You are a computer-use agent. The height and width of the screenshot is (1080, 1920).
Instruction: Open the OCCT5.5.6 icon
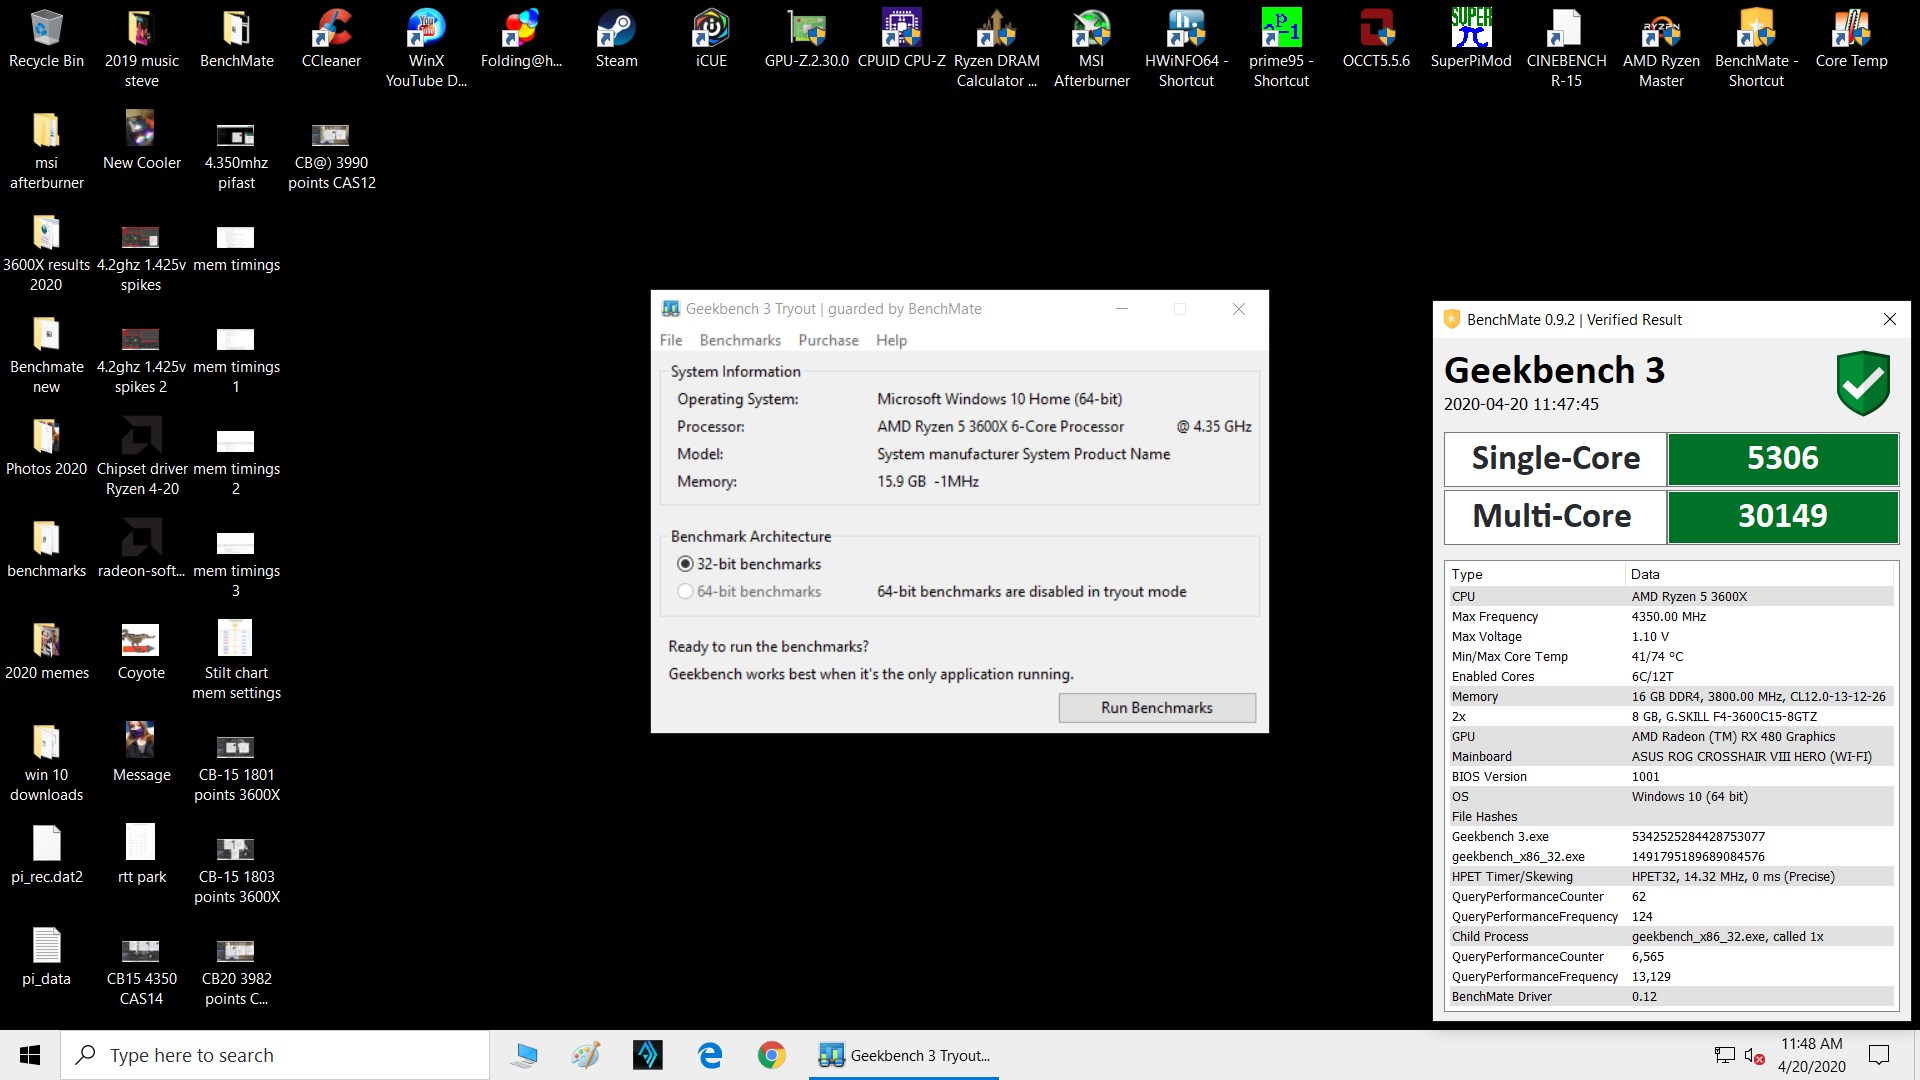tap(1376, 38)
